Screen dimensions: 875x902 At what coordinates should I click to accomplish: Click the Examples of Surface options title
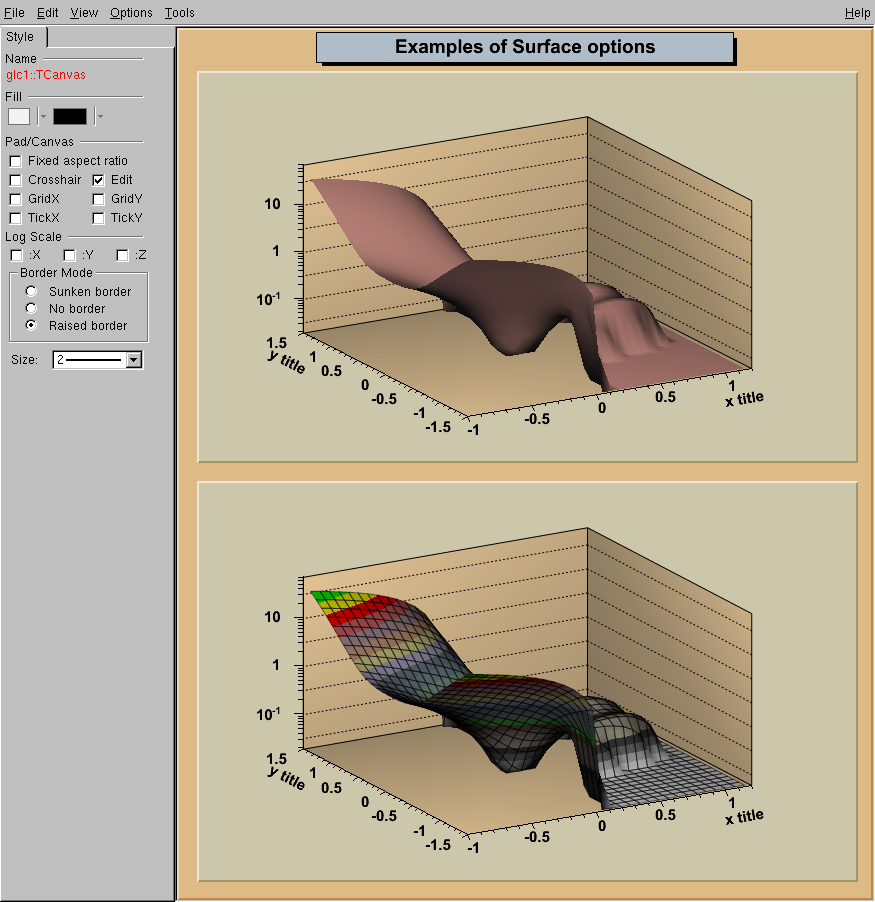[x=525, y=47]
